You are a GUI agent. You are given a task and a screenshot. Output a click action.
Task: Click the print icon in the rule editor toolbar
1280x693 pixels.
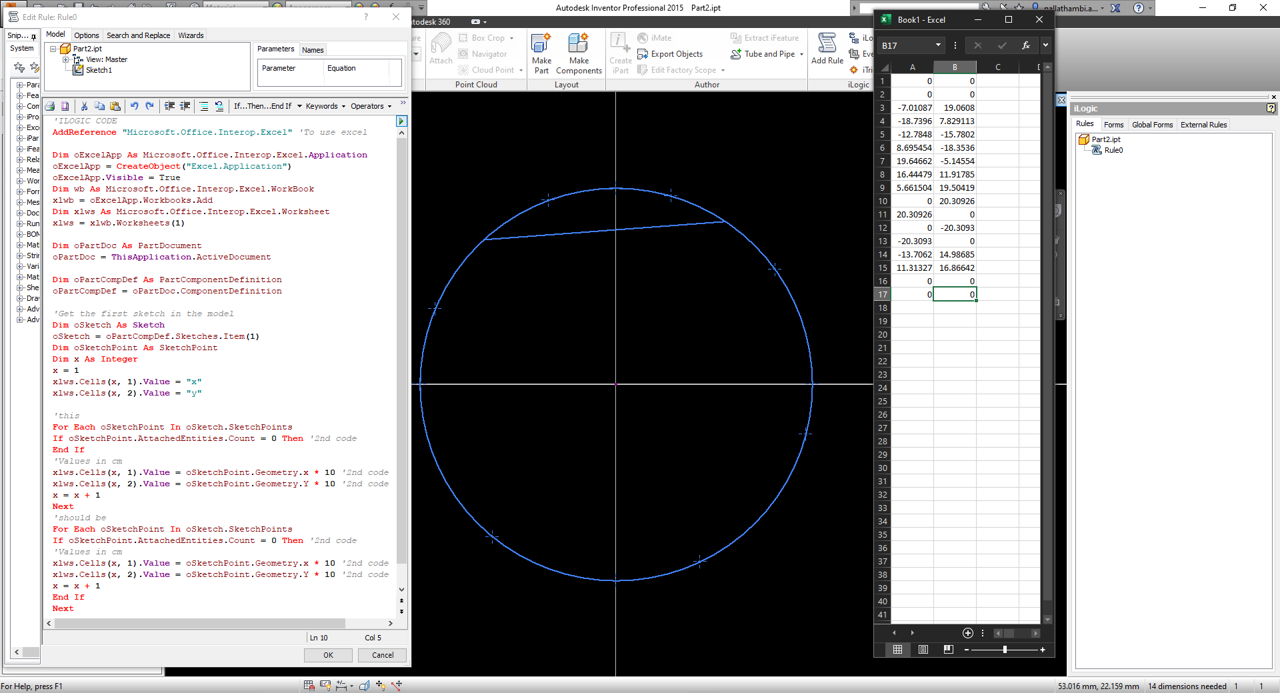(x=50, y=106)
